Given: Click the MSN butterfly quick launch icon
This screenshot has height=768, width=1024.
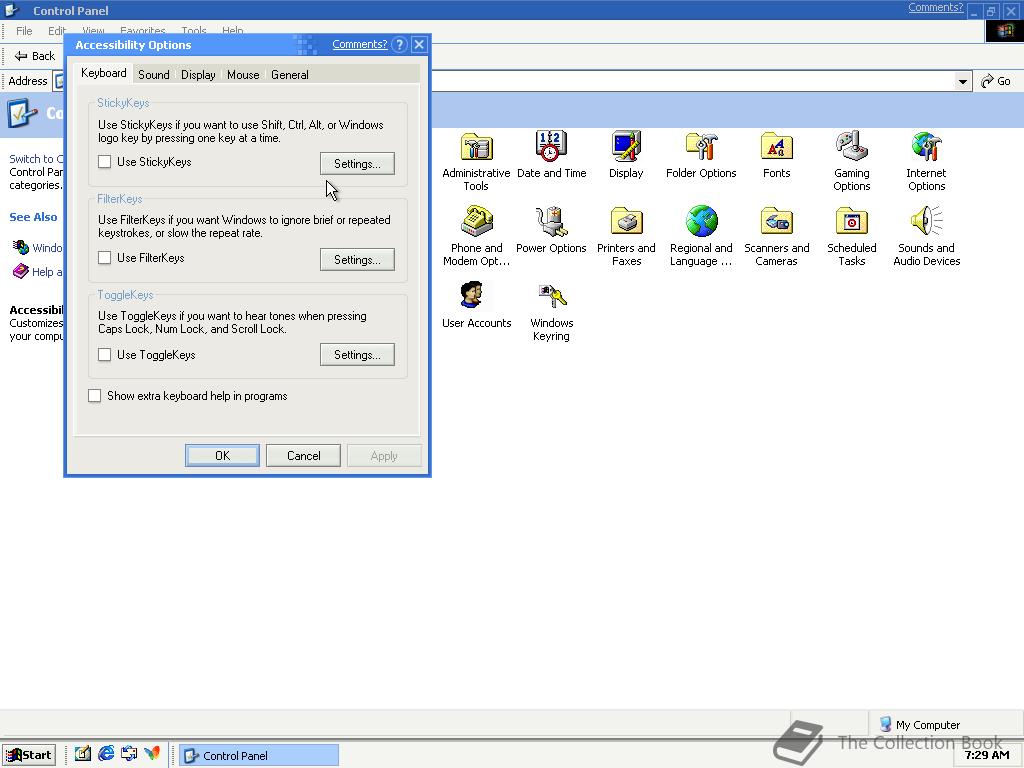Looking at the screenshot, I should point(152,754).
